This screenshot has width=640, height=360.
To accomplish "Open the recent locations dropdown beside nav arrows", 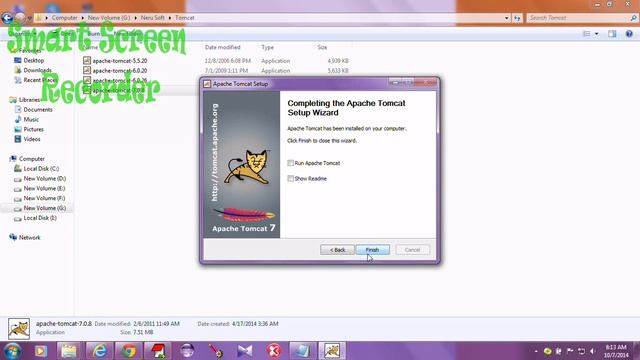I will point(29,18).
